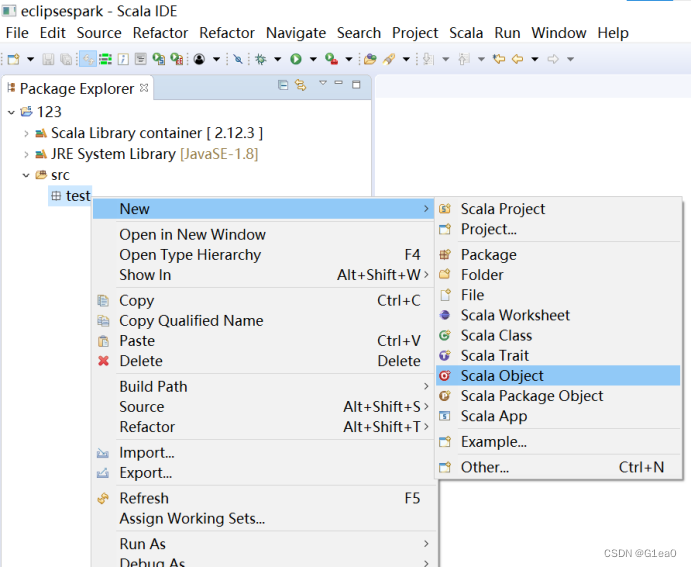Collapse the src folder node
The width and height of the screenshot is (692, 567).
tap(26, 176)
